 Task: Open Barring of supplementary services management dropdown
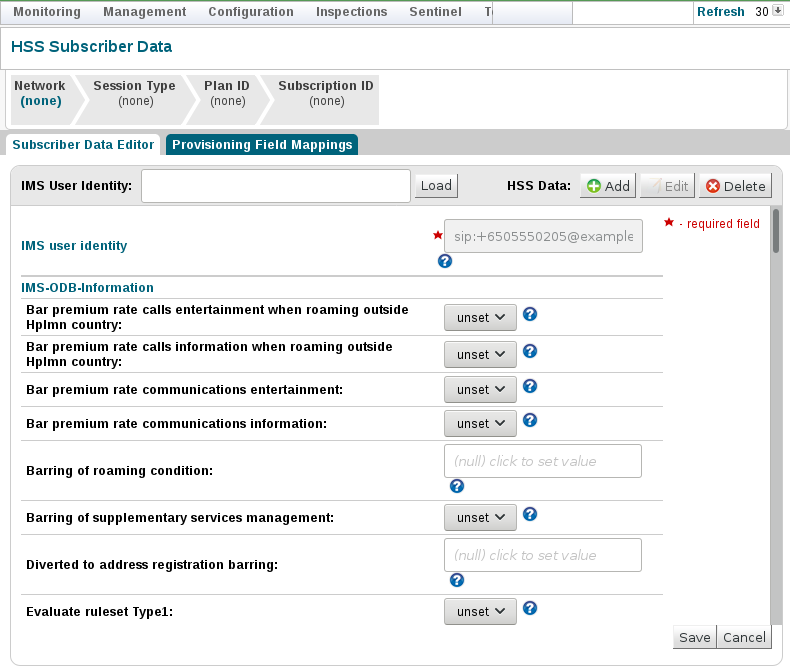pos(480,517)
